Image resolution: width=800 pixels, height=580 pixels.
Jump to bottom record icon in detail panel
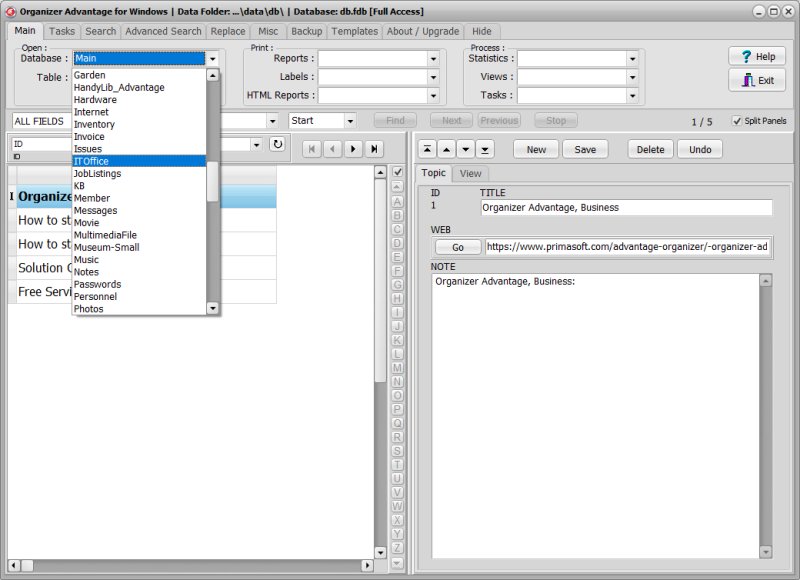click(x=485, y=149)
